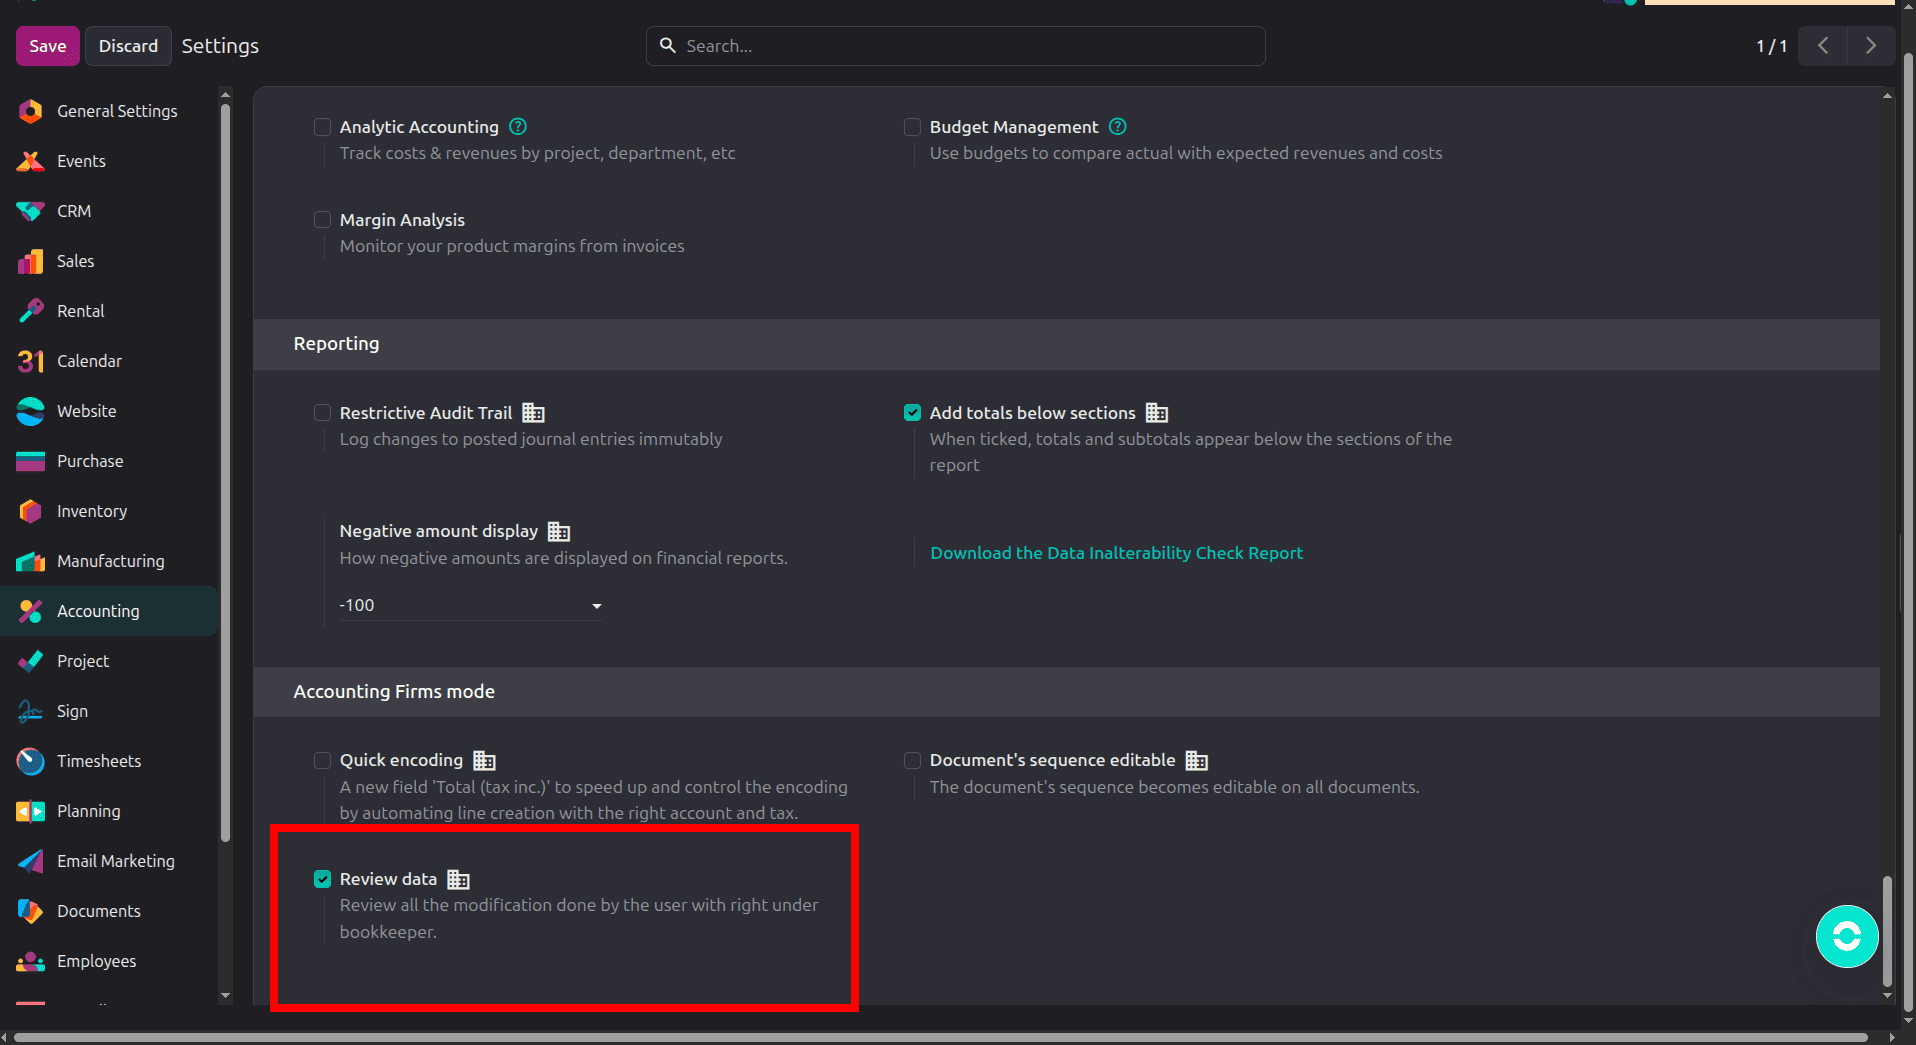
Task: Open the Email Marketing settings tab
Action: point(109,861)
